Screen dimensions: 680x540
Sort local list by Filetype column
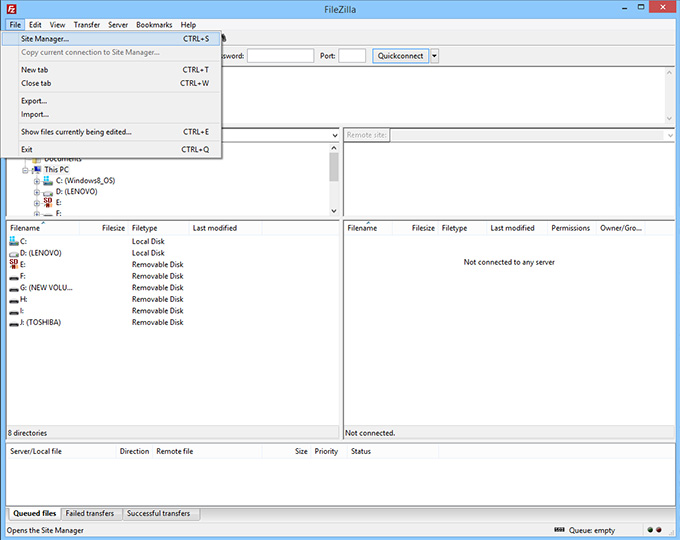pos(159,228)
